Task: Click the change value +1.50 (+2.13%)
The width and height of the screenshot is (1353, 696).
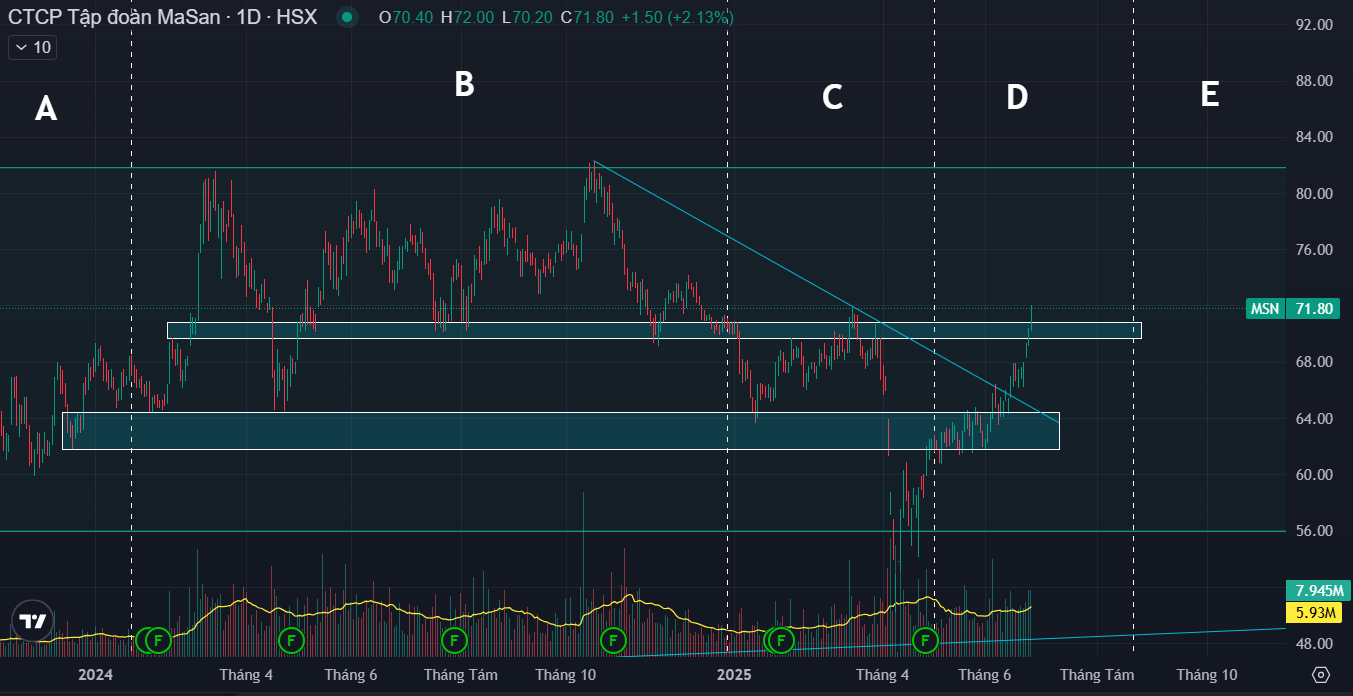Action: [x=677, y=17]
